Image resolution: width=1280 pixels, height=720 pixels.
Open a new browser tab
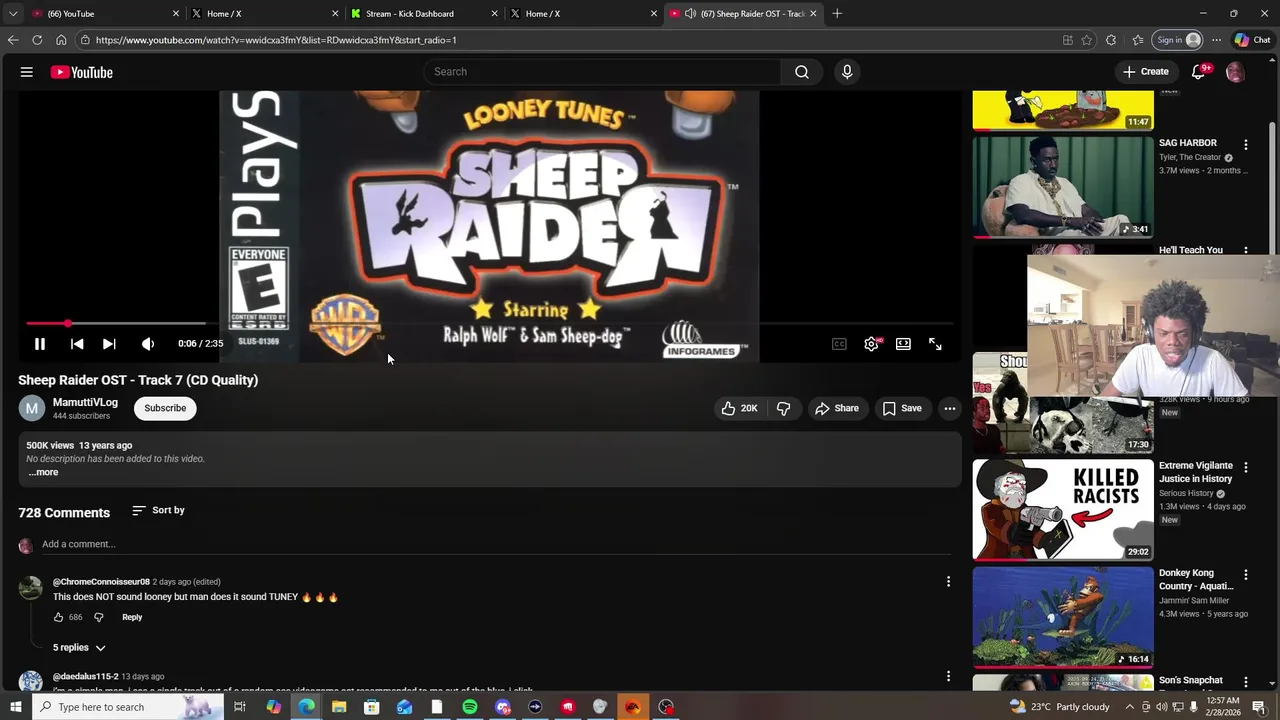(837, 14)
